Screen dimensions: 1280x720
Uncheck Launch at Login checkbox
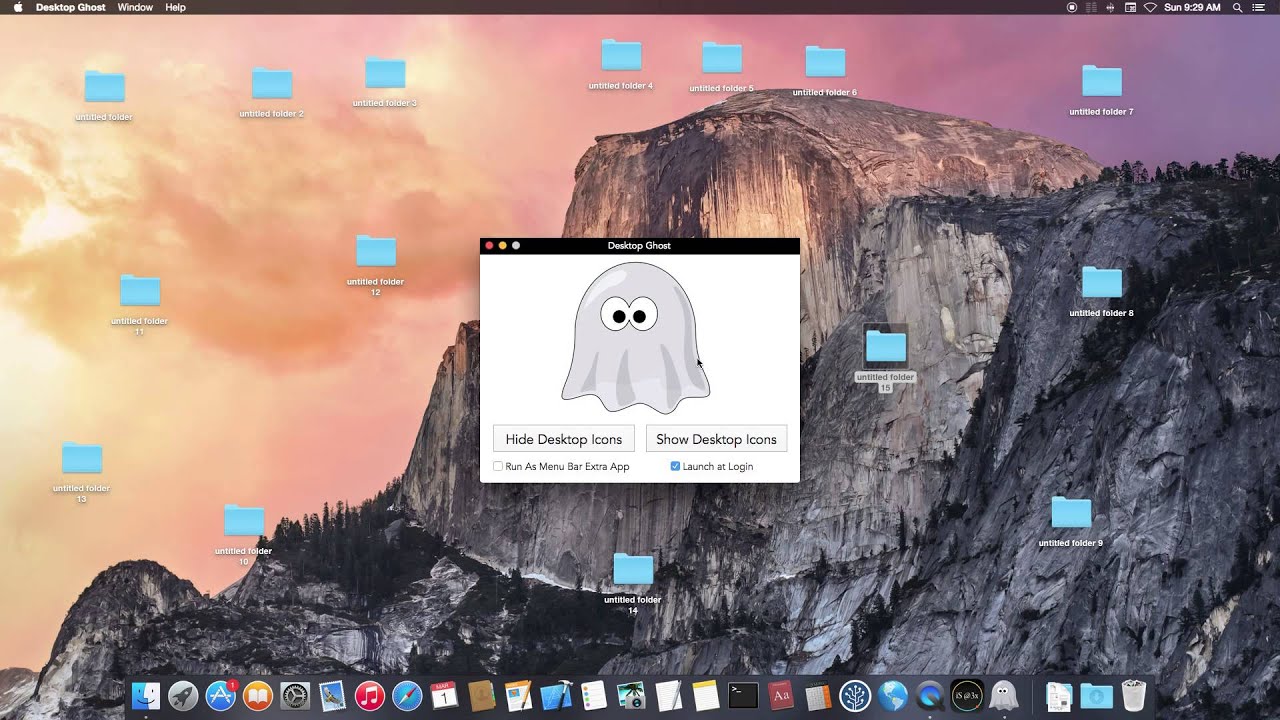pyautogui.click(x=675, y=466)
